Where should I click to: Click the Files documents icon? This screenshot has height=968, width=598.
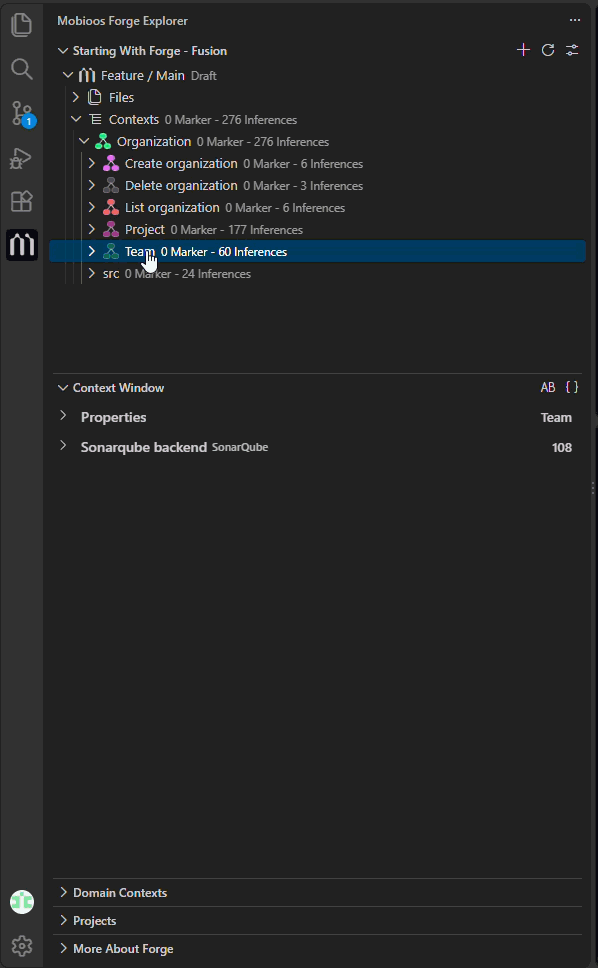(94, 97)
